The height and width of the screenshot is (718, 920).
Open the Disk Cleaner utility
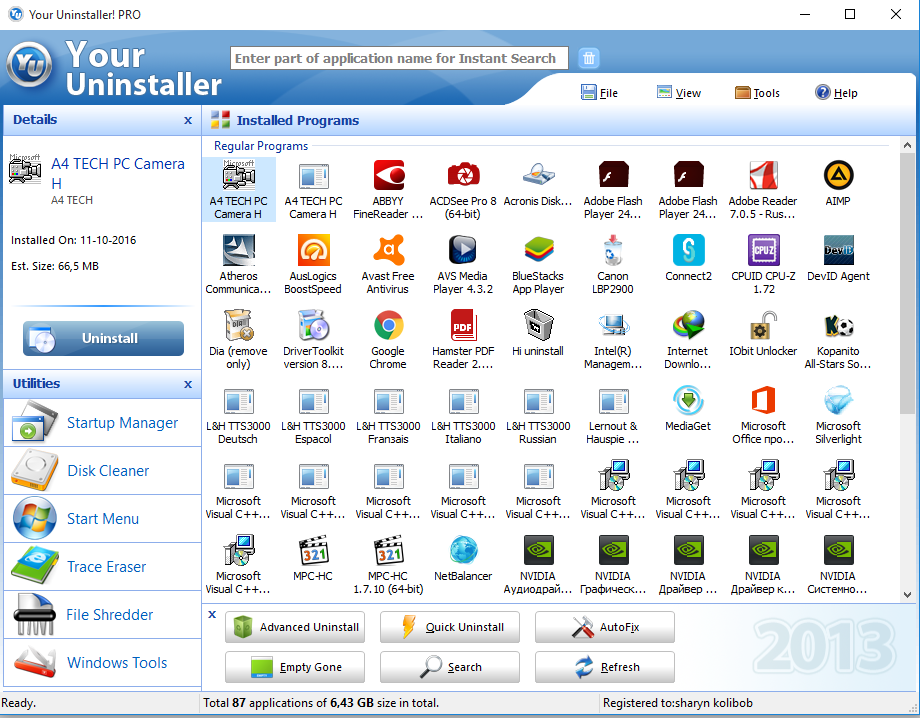[x=102, y=470]
